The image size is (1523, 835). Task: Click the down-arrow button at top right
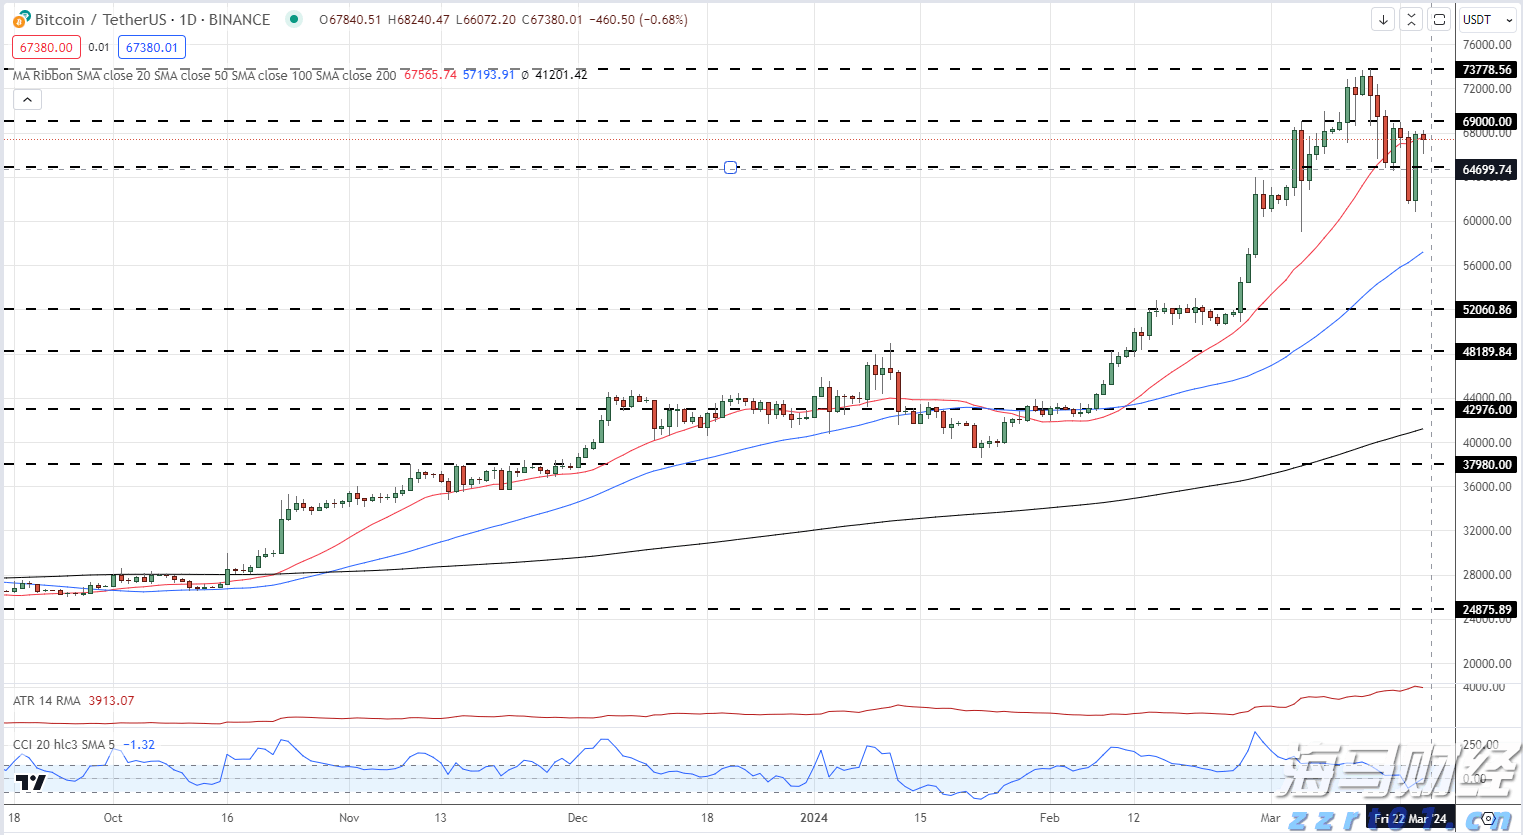pyautogui.click(x=1383, y=19)
